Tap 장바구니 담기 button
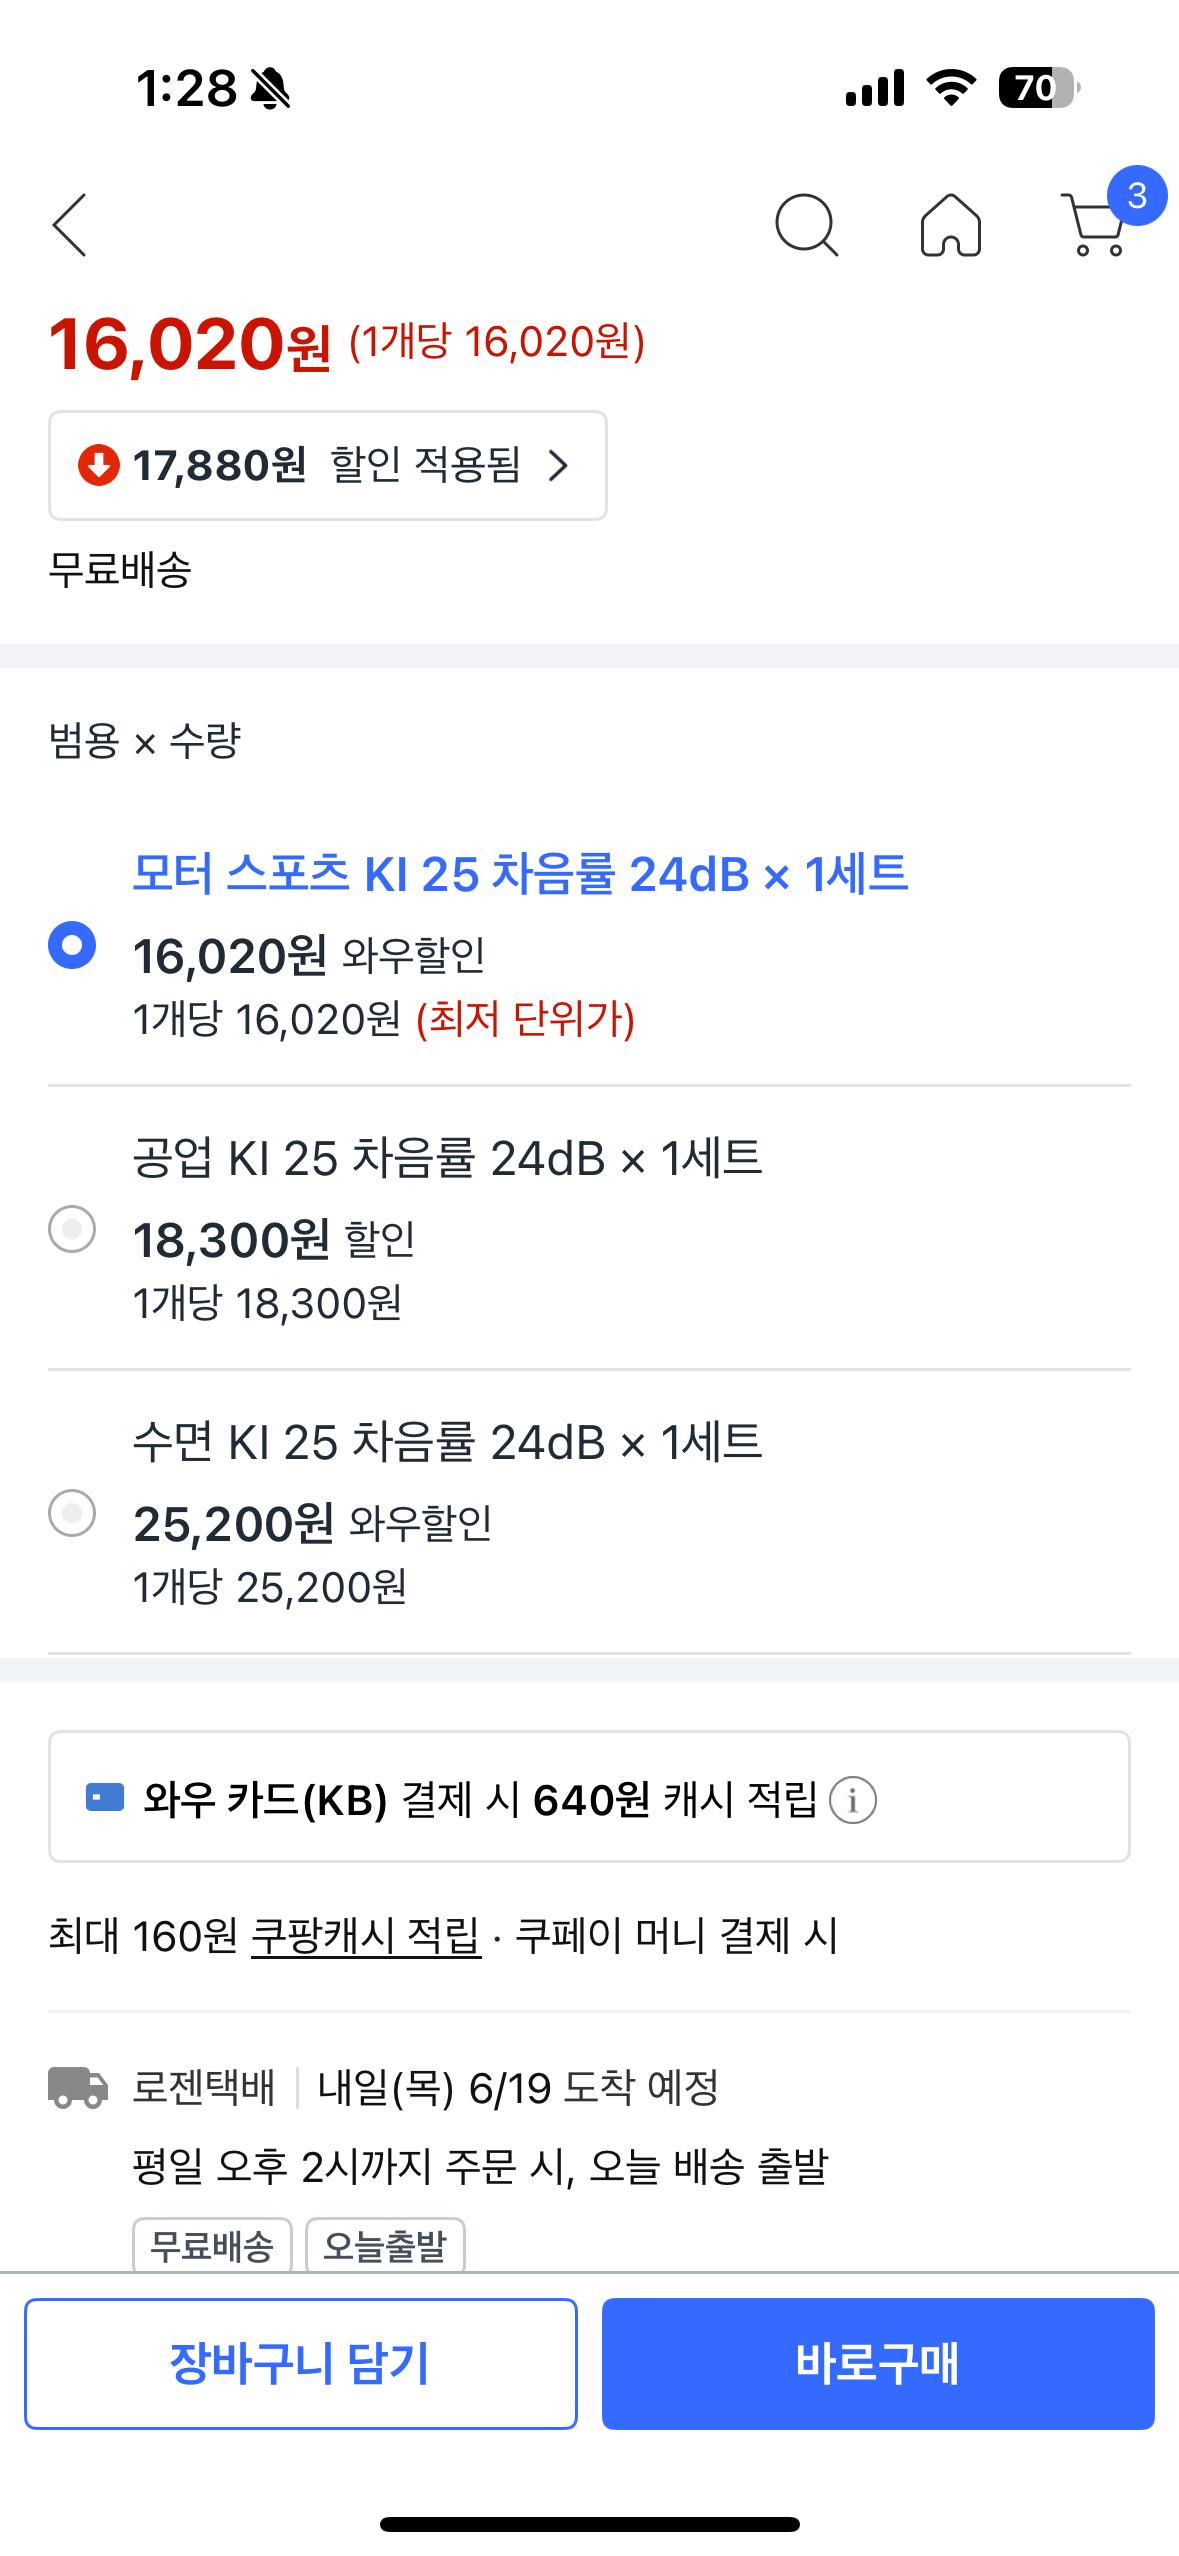Screen dimensions: 1179x2556 tap(300, 2363)
